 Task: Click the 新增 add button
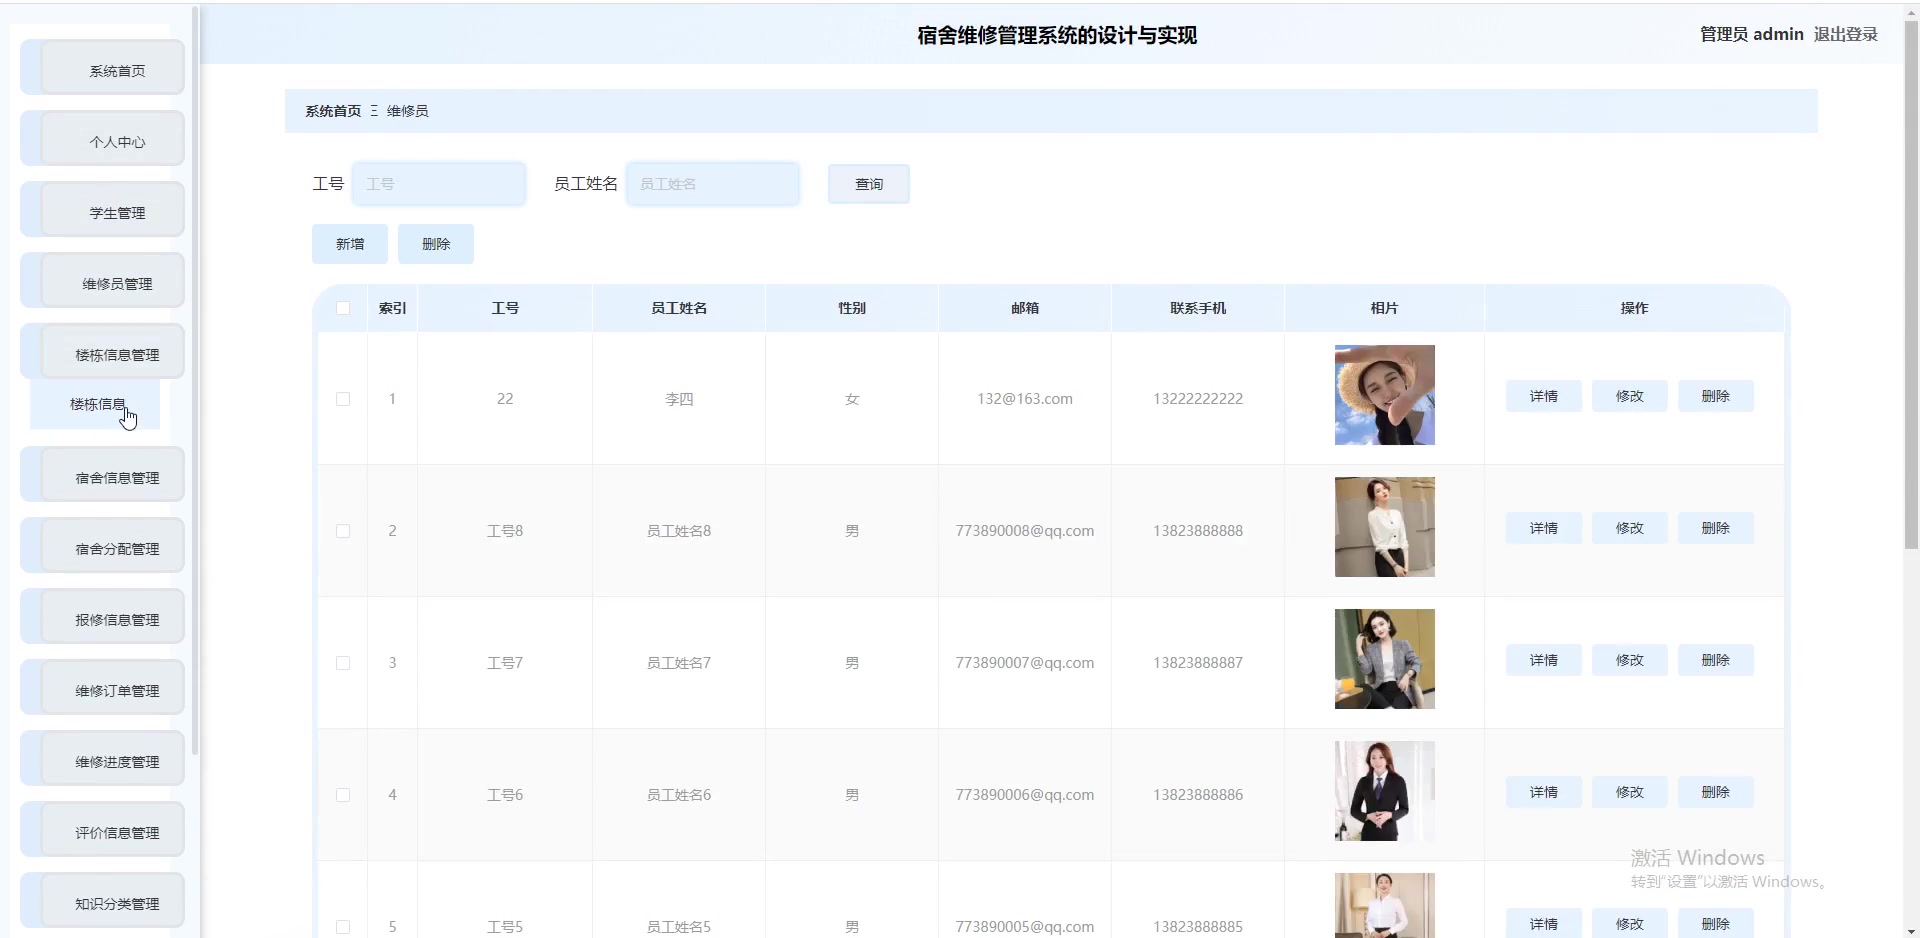tap(349, 243)
